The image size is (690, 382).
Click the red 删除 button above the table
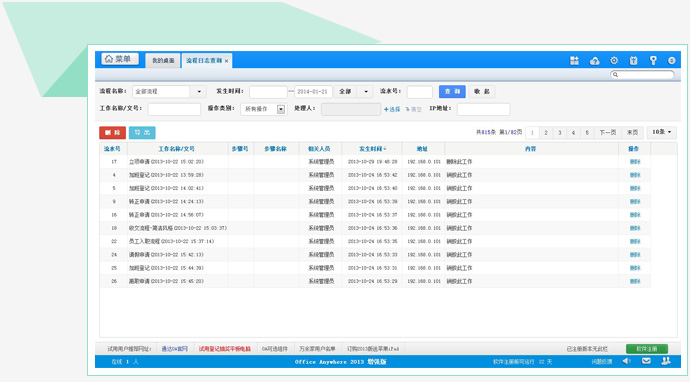coord(112,132)
